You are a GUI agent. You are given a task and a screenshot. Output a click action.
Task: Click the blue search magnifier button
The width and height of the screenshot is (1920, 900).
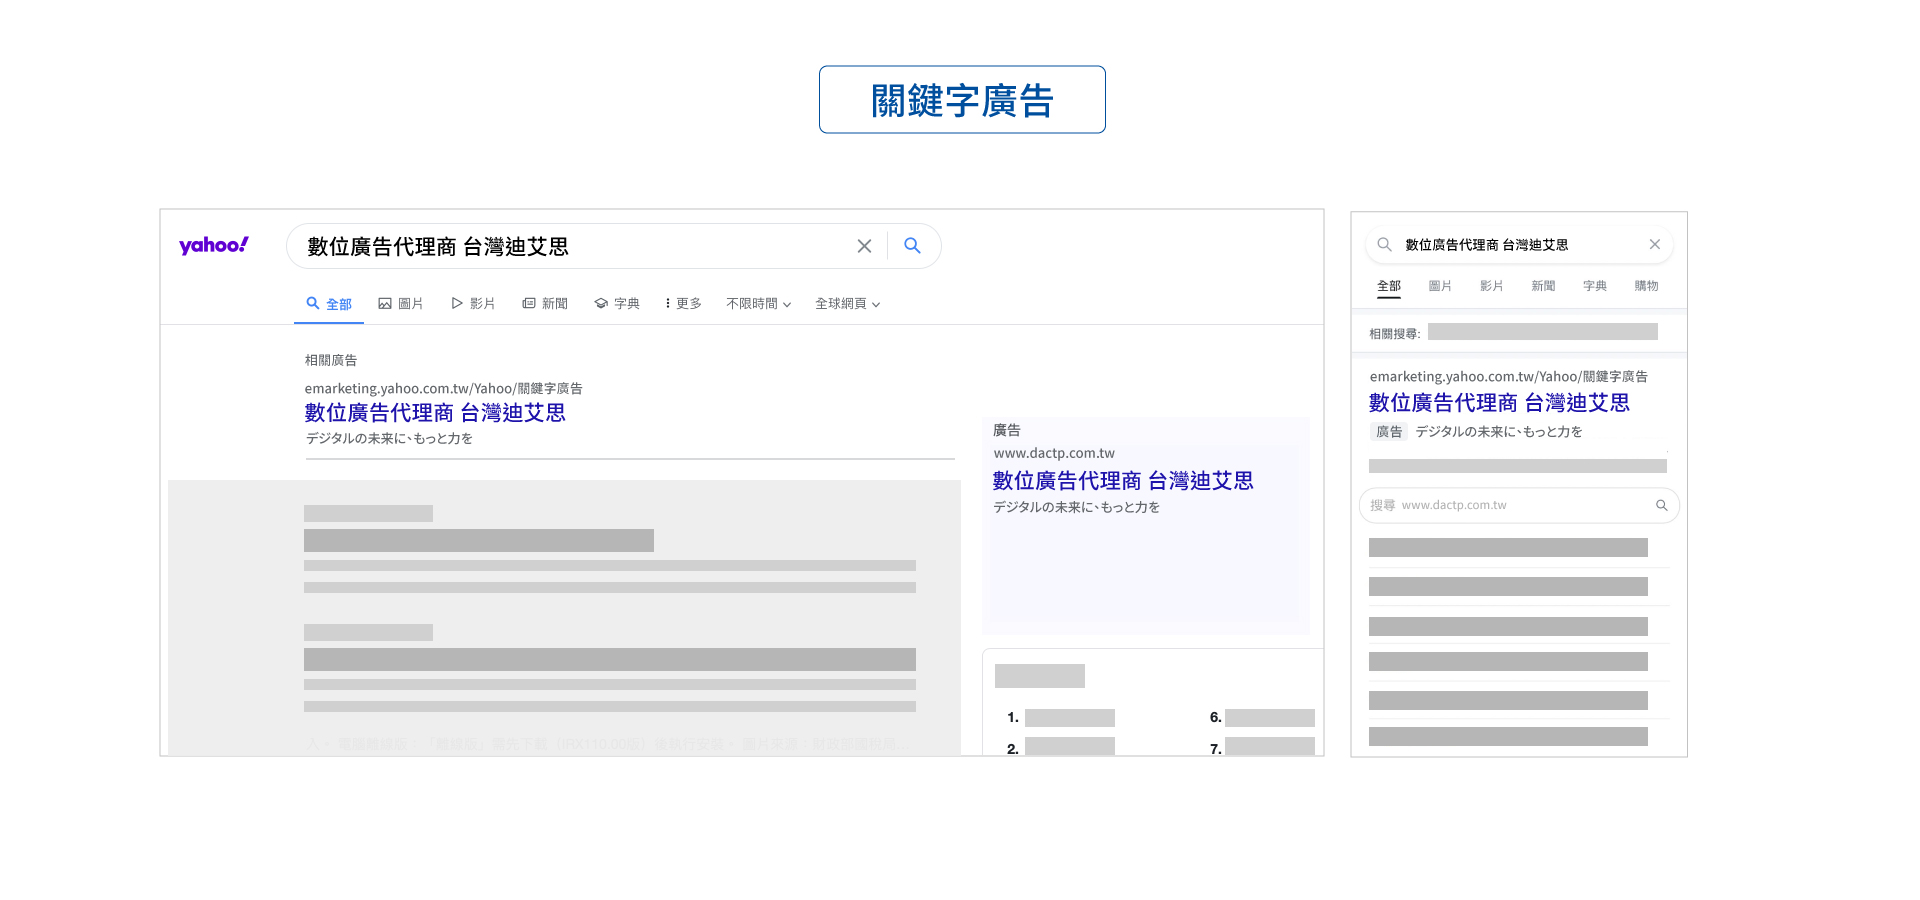coord(912,246)
